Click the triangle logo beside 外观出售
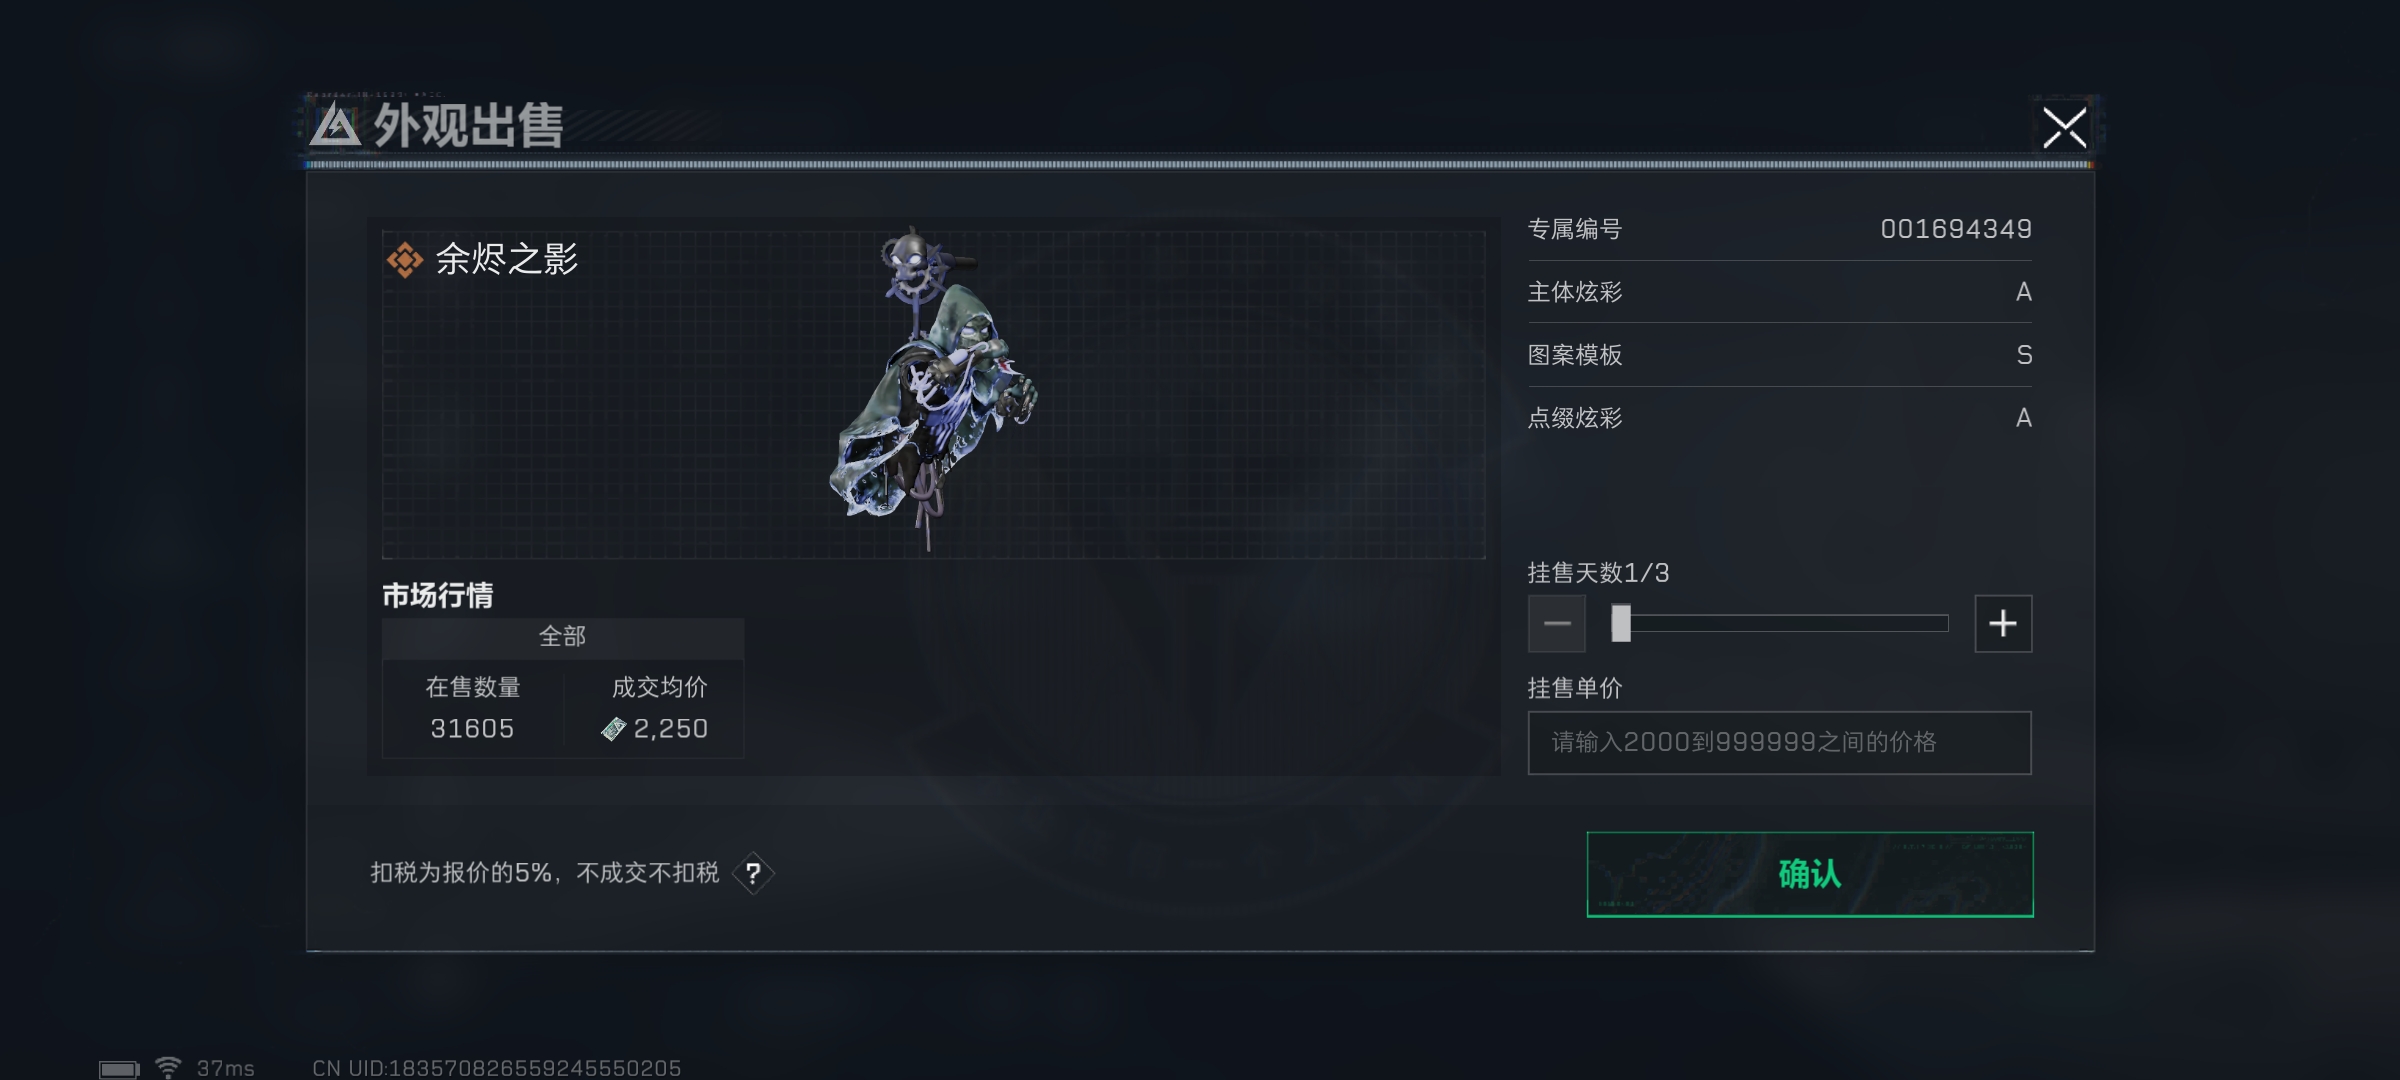 pyautogui.click(x=335, y=127)
